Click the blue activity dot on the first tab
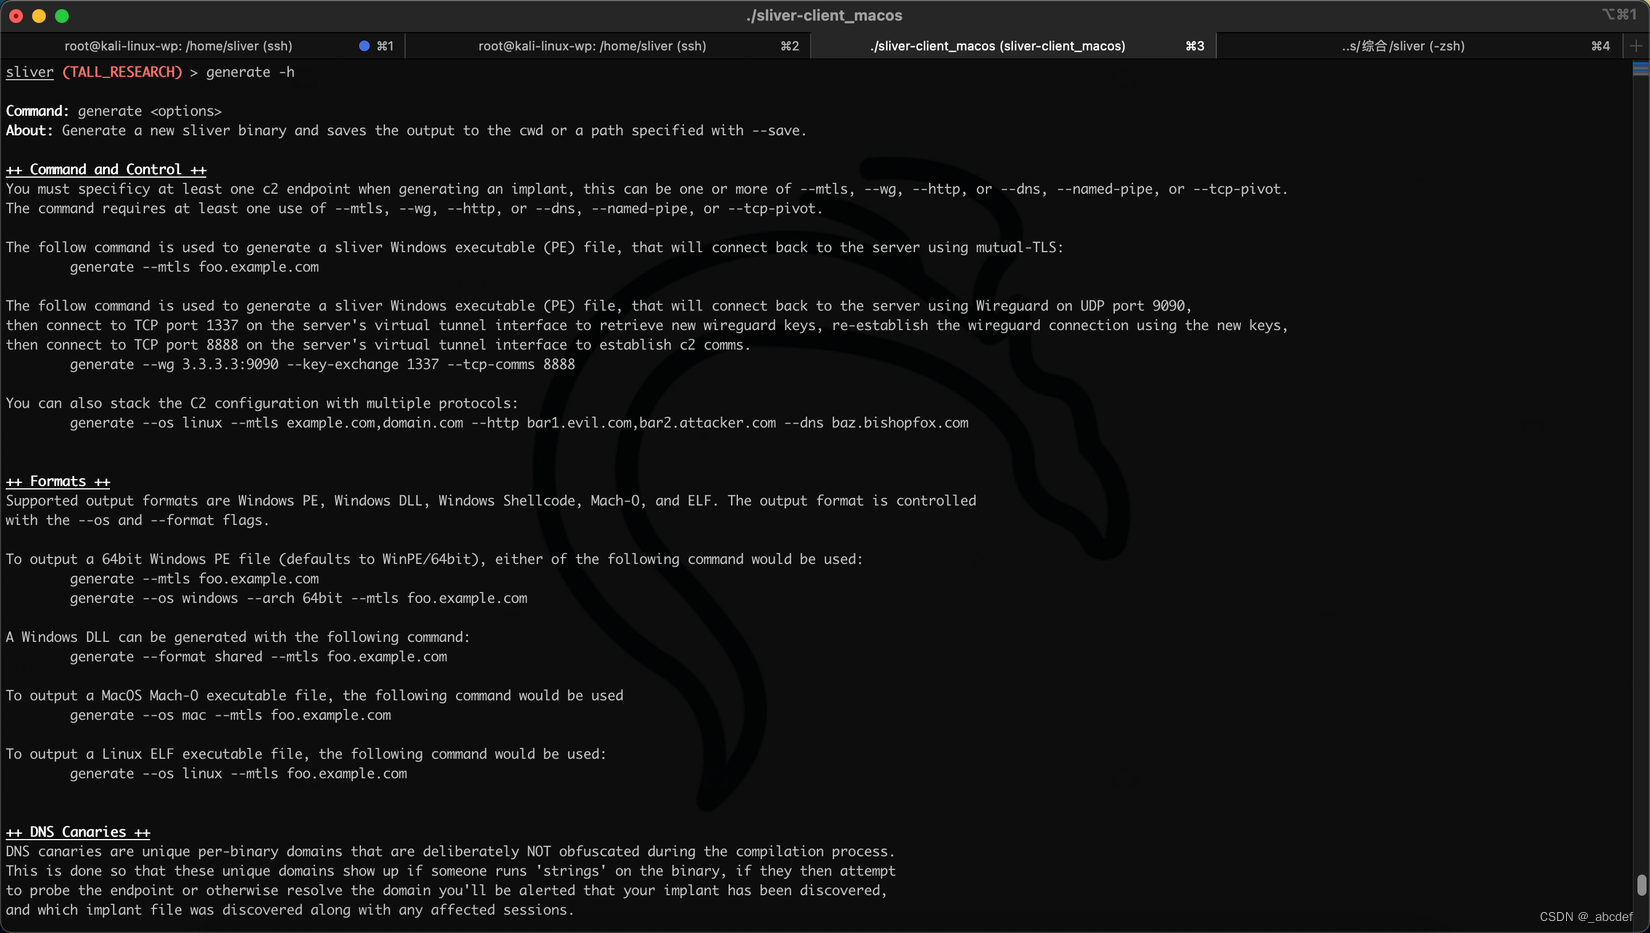Screen dimensions: 1650x933 tap(364, 46)
